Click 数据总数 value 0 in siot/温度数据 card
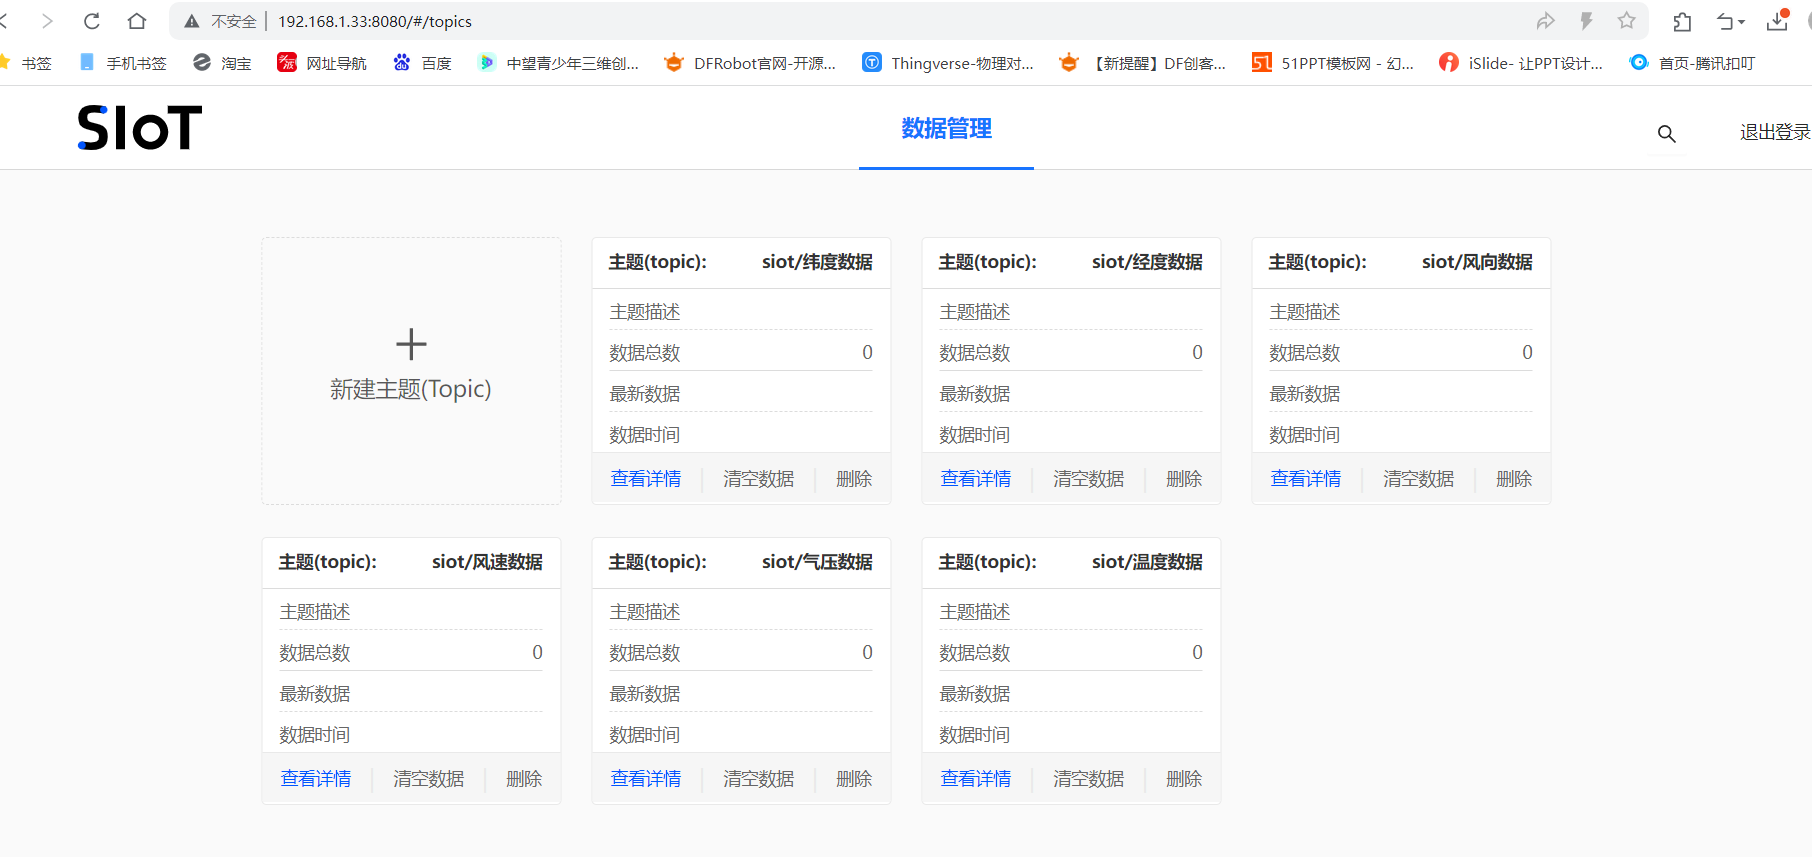The height and width of the screenshot is (857, 1812). click(x=1197, y=652)
